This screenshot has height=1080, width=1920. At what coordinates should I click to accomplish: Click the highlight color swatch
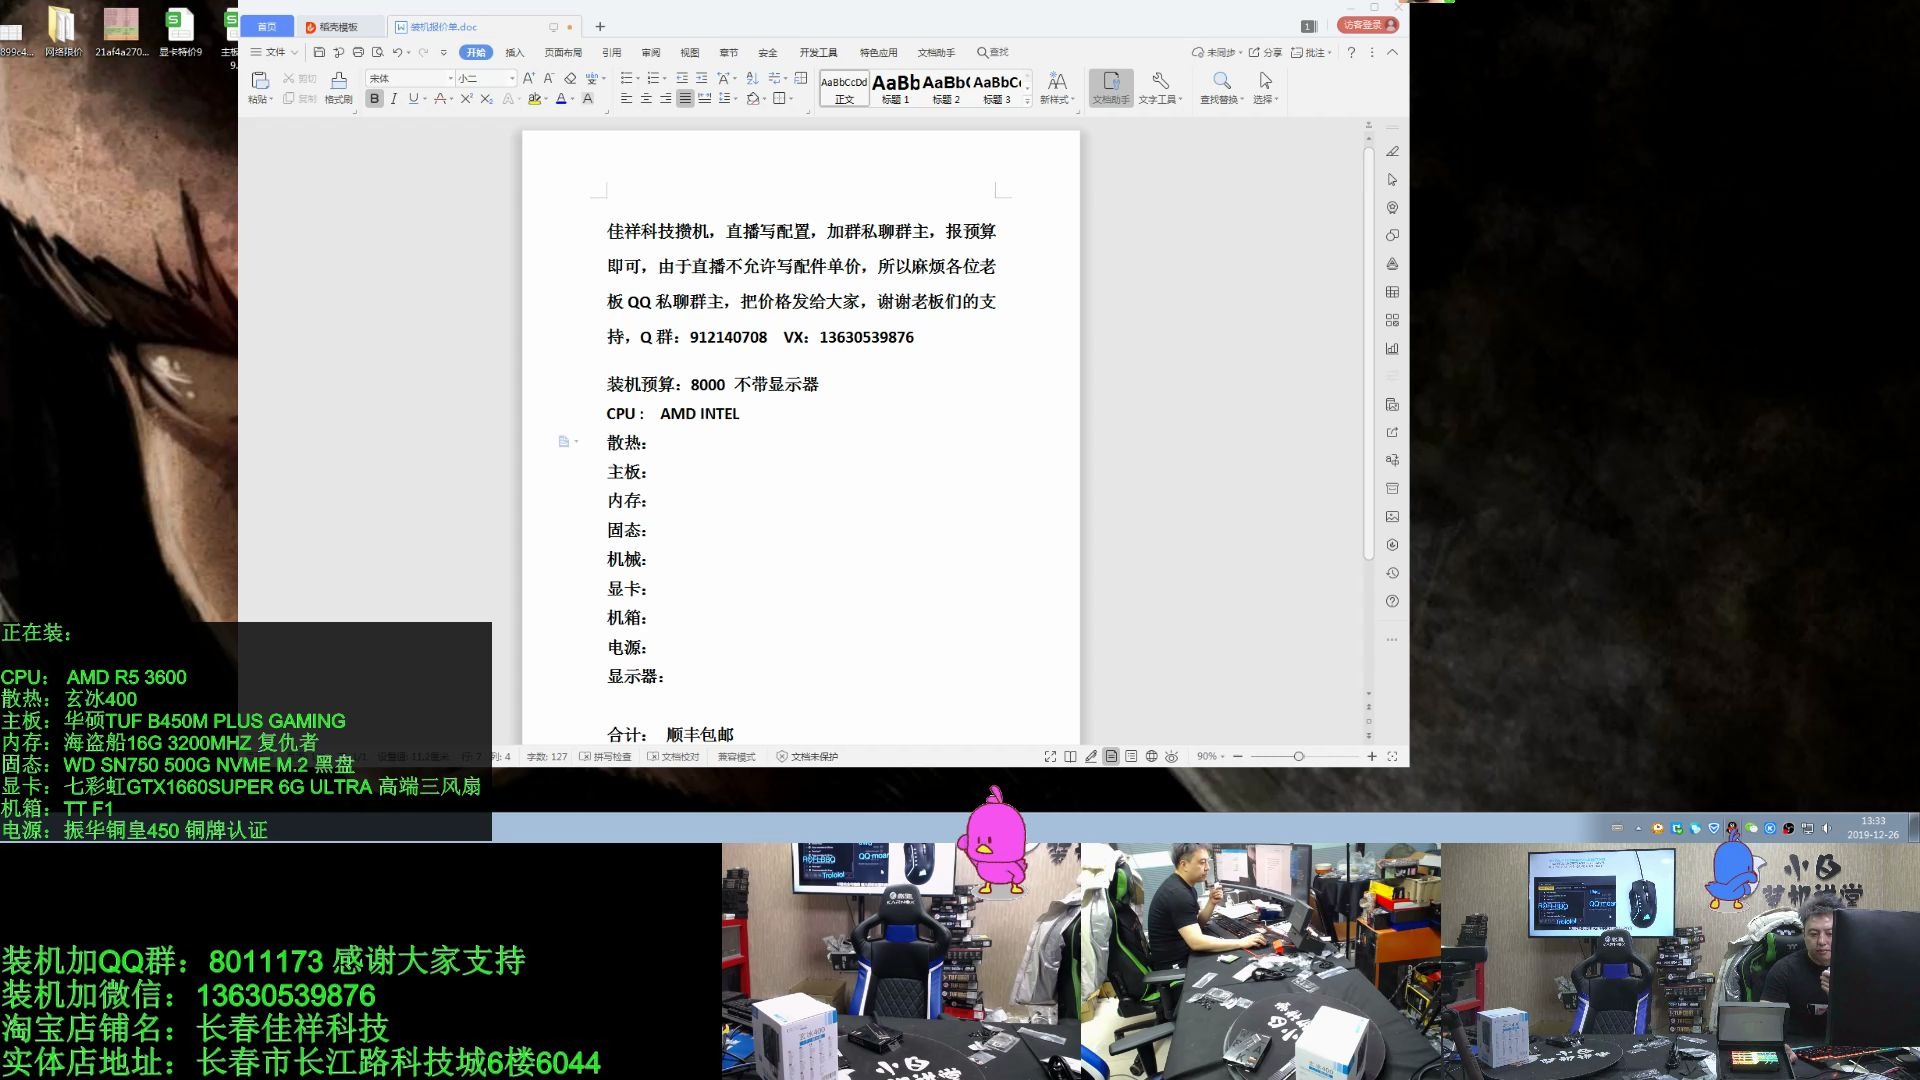coord(534,99)
